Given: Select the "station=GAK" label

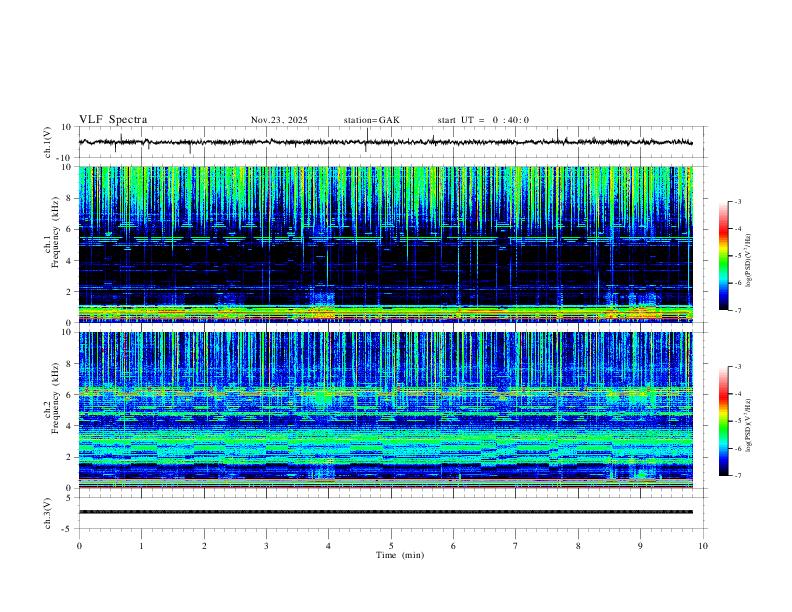Looking at the screenshot, I should pyautogui.click(x=371, y=120).
